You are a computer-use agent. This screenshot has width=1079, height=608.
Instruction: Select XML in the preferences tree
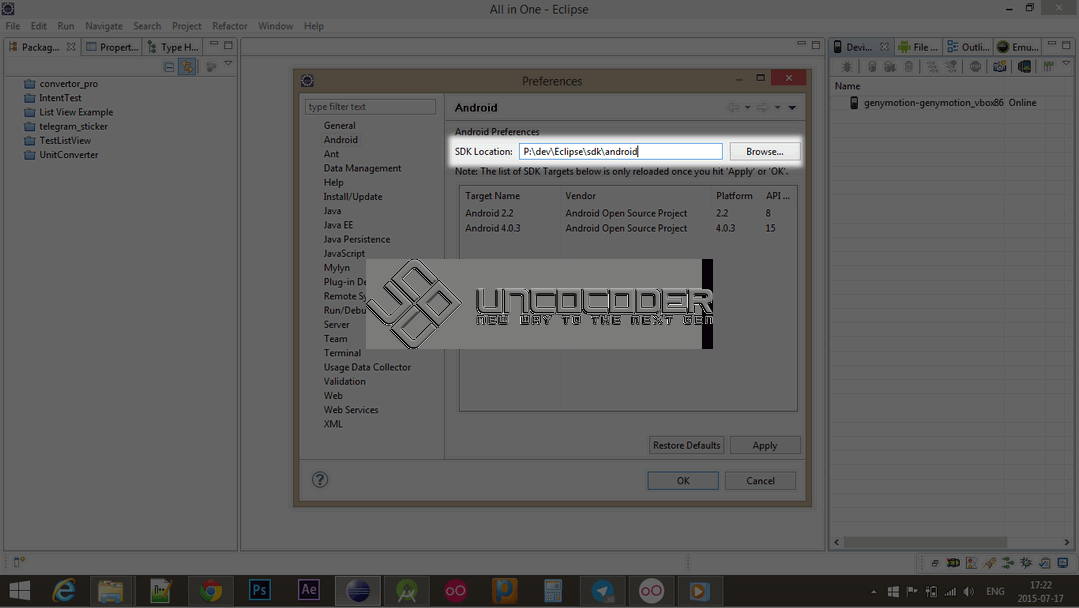click(333, 424)
